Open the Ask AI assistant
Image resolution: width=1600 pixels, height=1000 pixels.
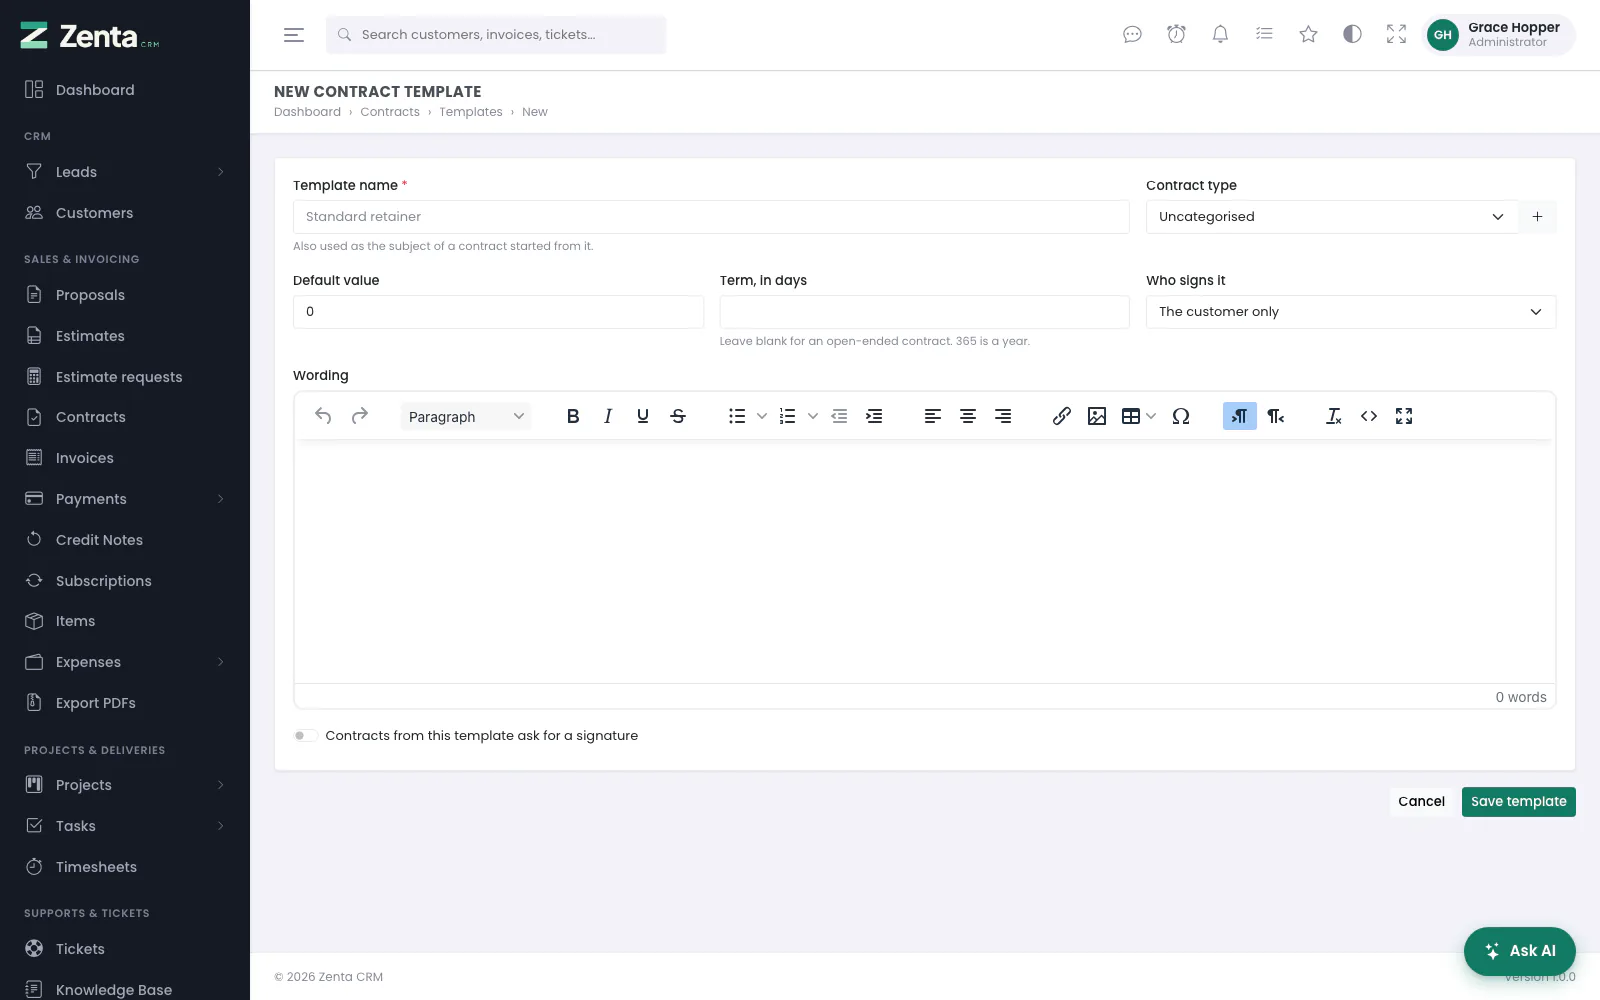tap(1519, 951)
